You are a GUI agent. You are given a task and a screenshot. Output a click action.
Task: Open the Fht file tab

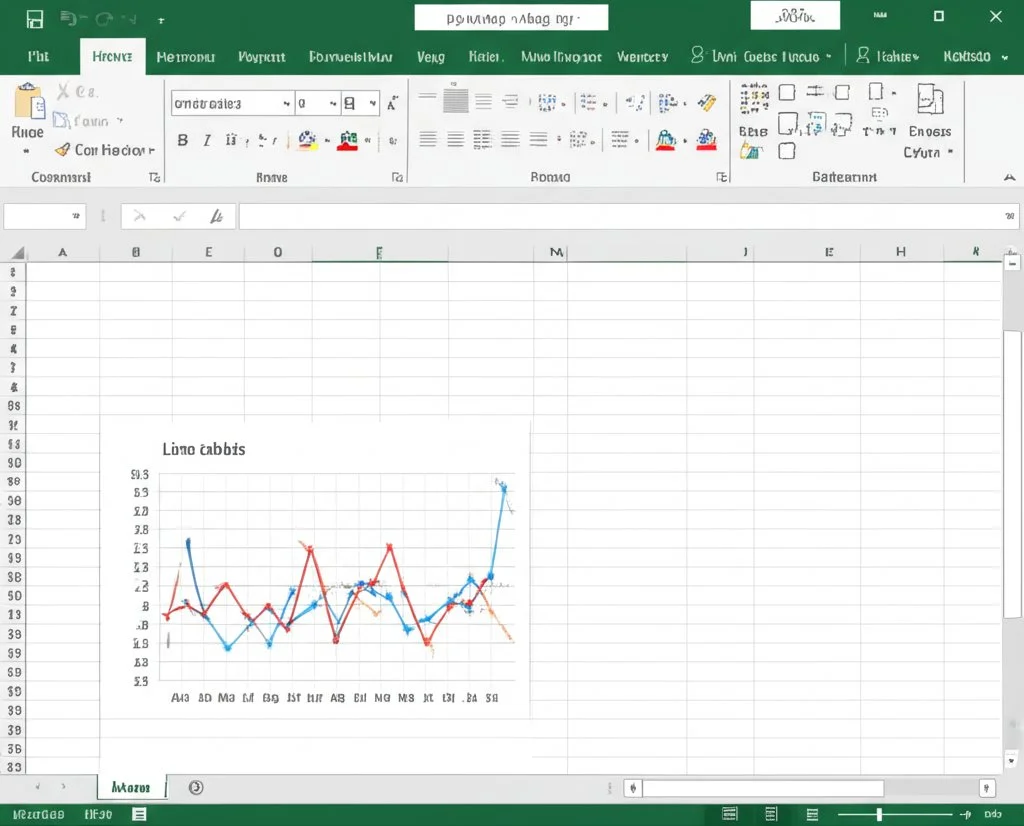(39, 56)
